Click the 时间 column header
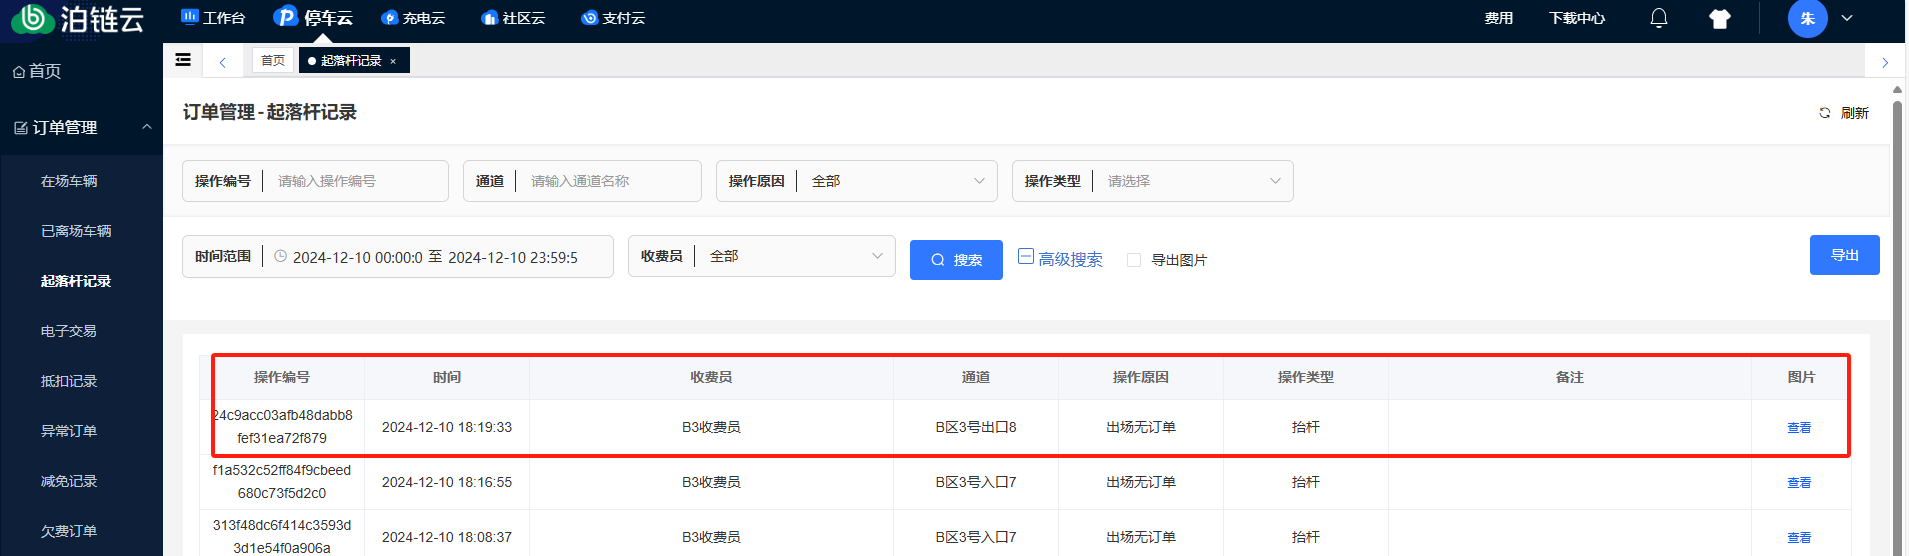 click(447, 377)
